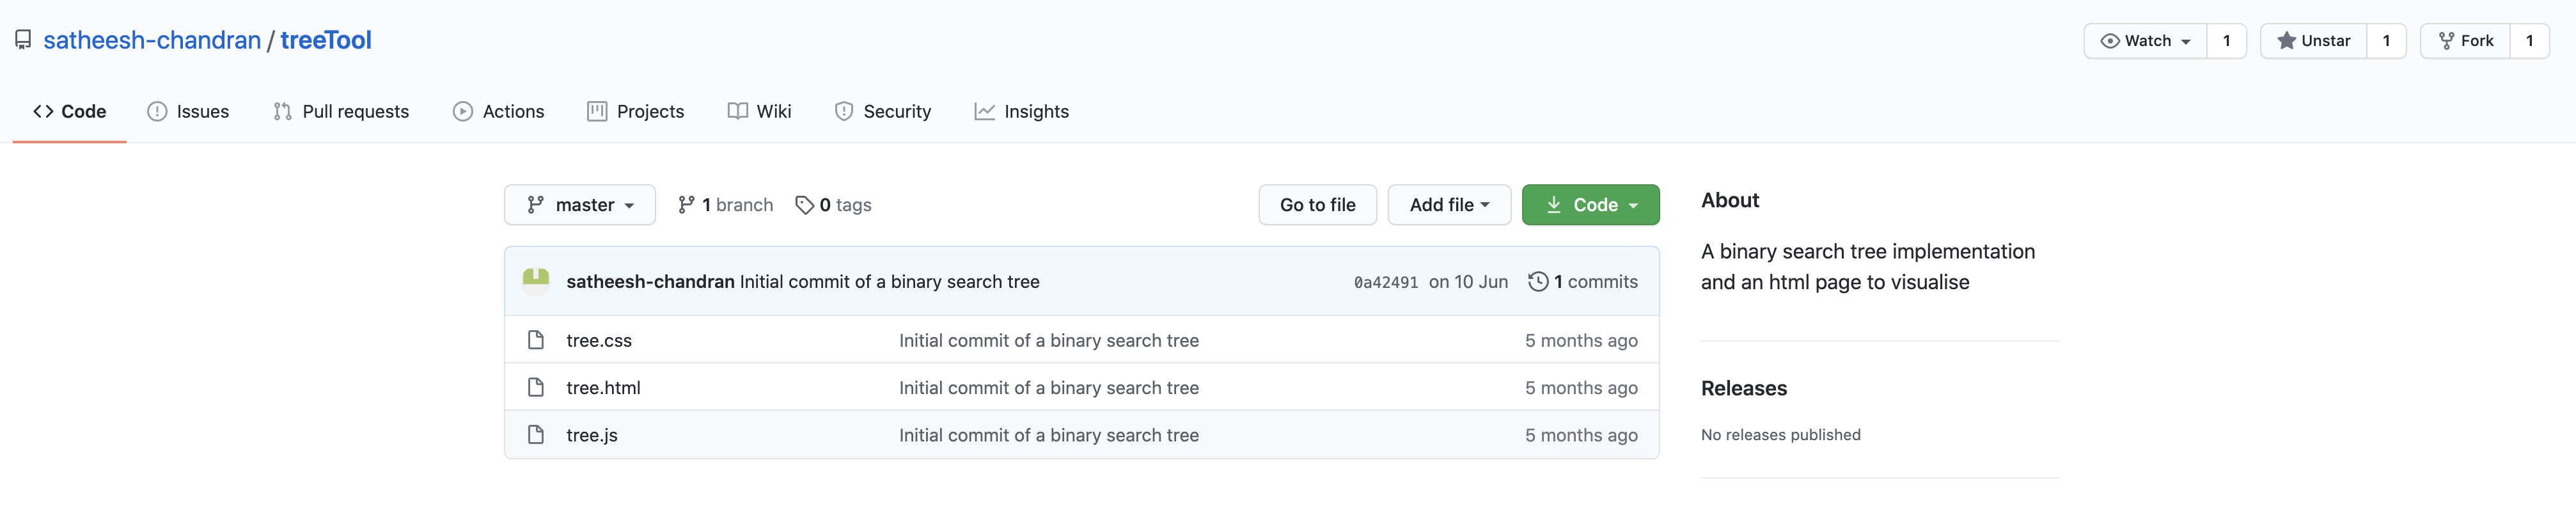Fork the treeTool repository
2576x508 pixels.
point(2465,41)
